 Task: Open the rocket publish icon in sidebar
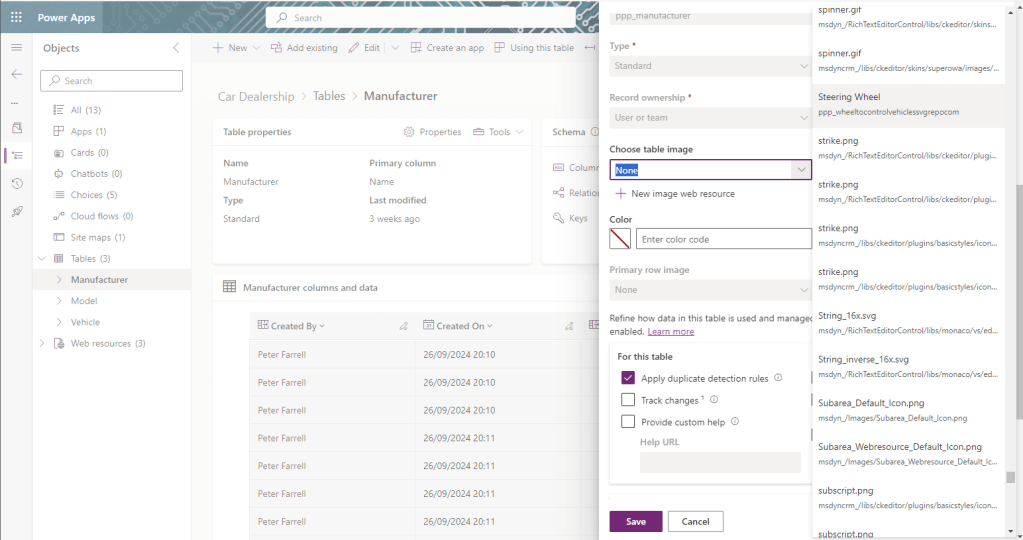pyautogui.click(x=17, y=211)
